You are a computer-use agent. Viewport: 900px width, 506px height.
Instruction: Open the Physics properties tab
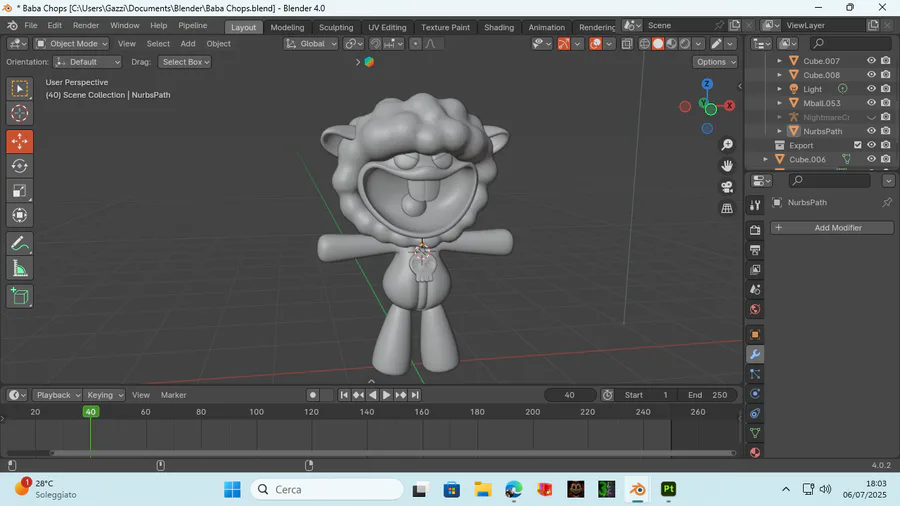[755, 394]
